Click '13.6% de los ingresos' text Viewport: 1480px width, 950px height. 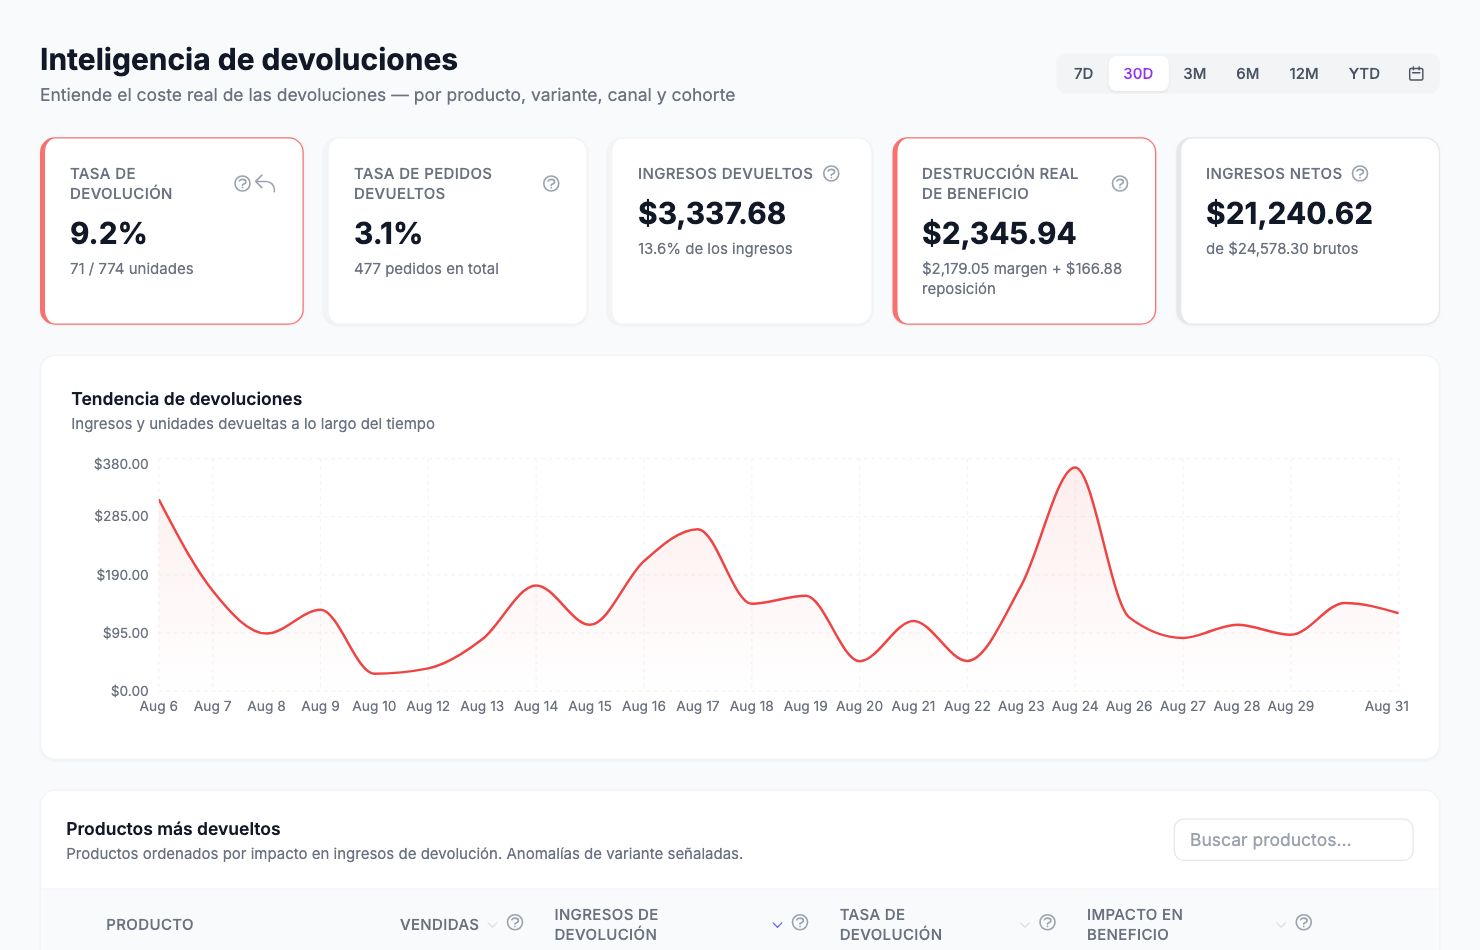(715, 249)
